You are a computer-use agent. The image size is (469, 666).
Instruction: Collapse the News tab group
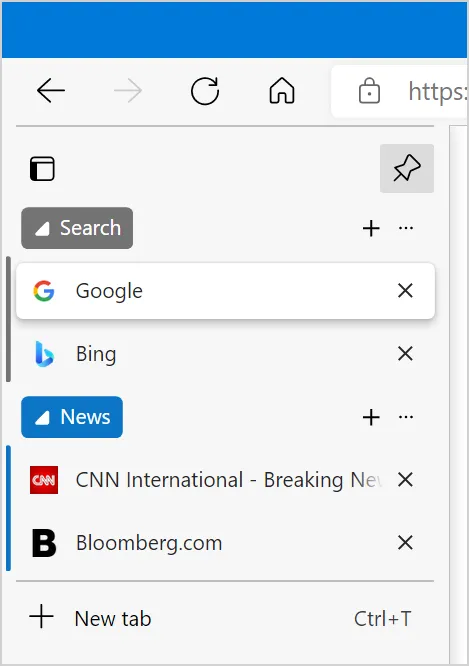(x=72, y=417)
